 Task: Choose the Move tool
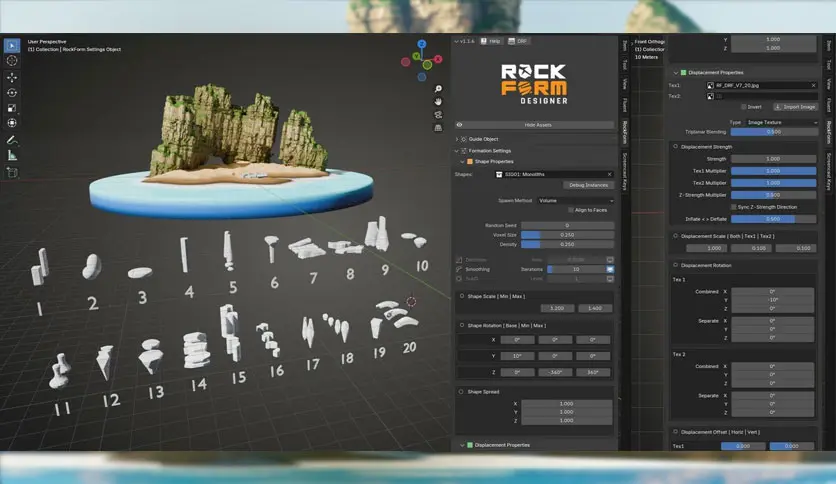click(12, 77)
